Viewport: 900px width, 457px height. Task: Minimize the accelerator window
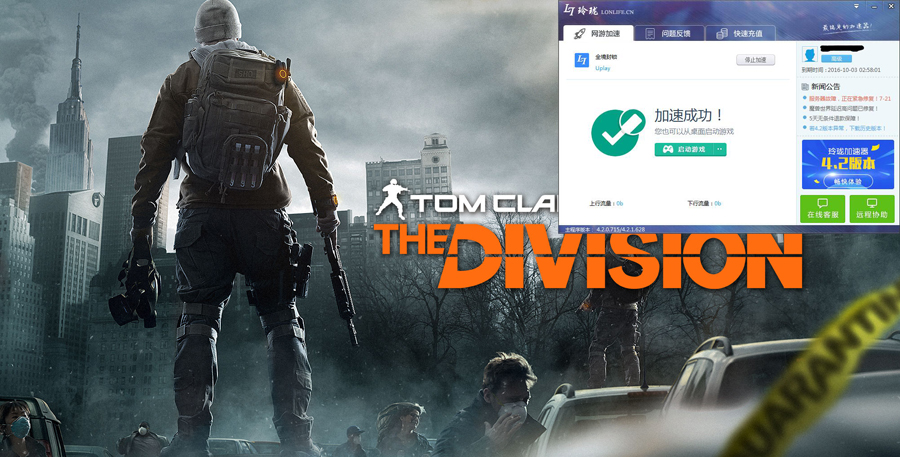coord(873,7)
